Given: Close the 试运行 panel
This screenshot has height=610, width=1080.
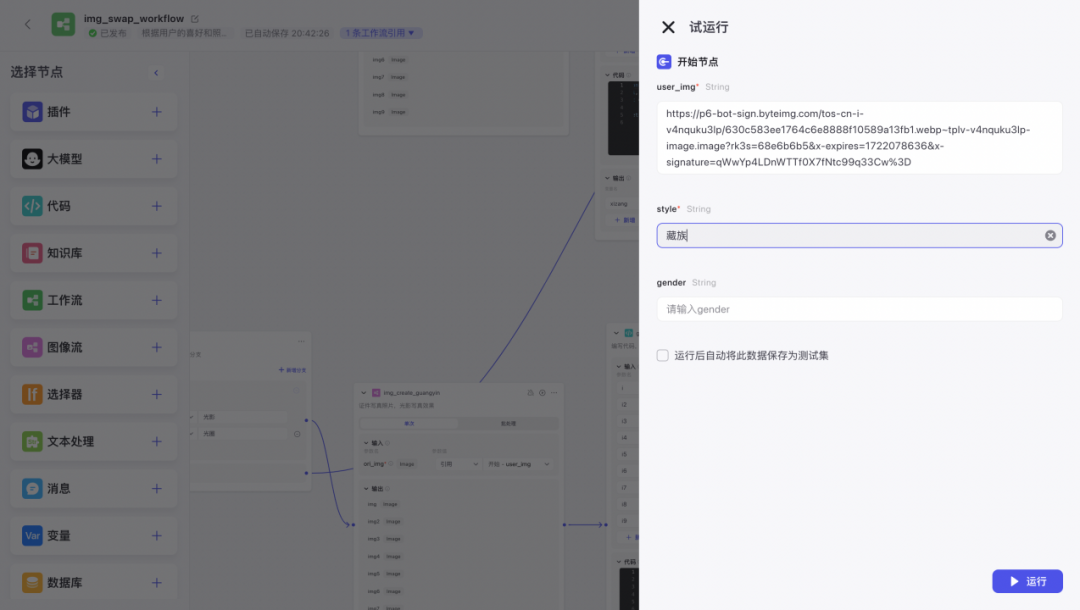Looking at the screenshot, I should pyautogui.click(x=667, y=27).
